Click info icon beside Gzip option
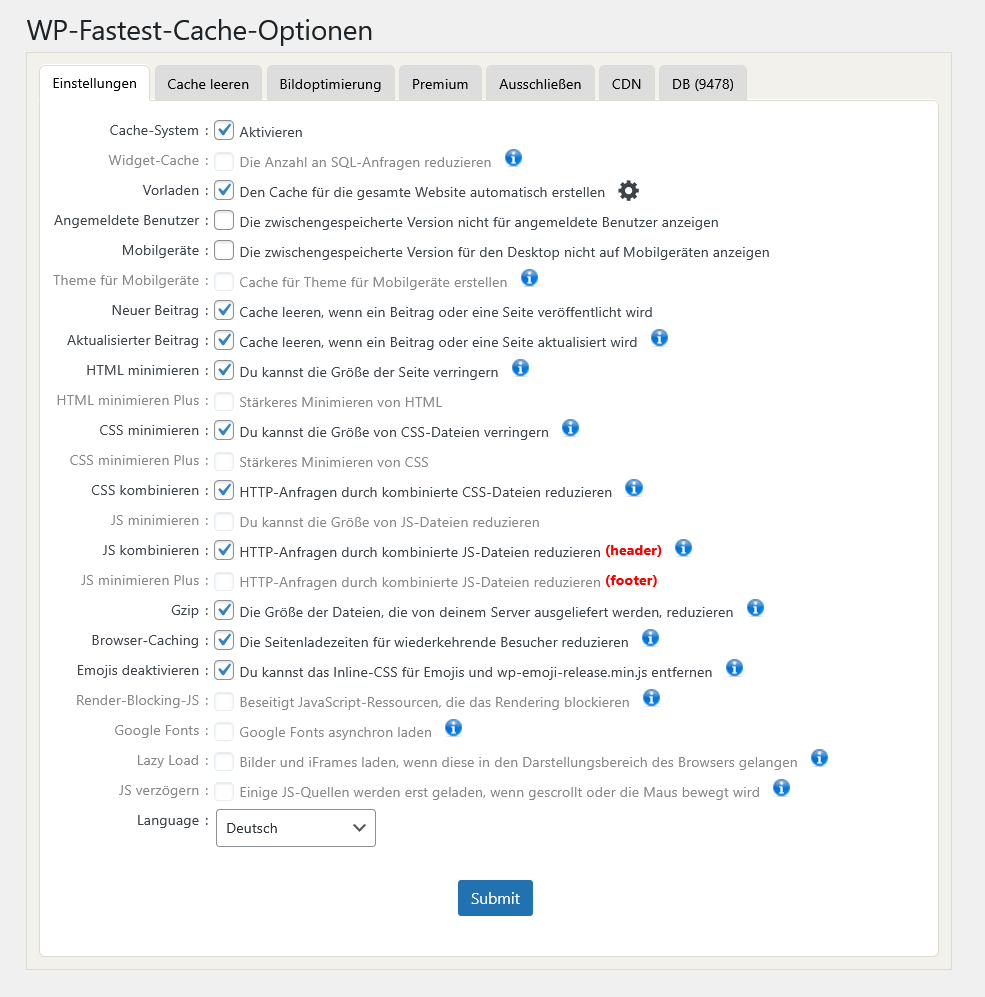This screenshot has width=985, height=997. click(755, 608)
